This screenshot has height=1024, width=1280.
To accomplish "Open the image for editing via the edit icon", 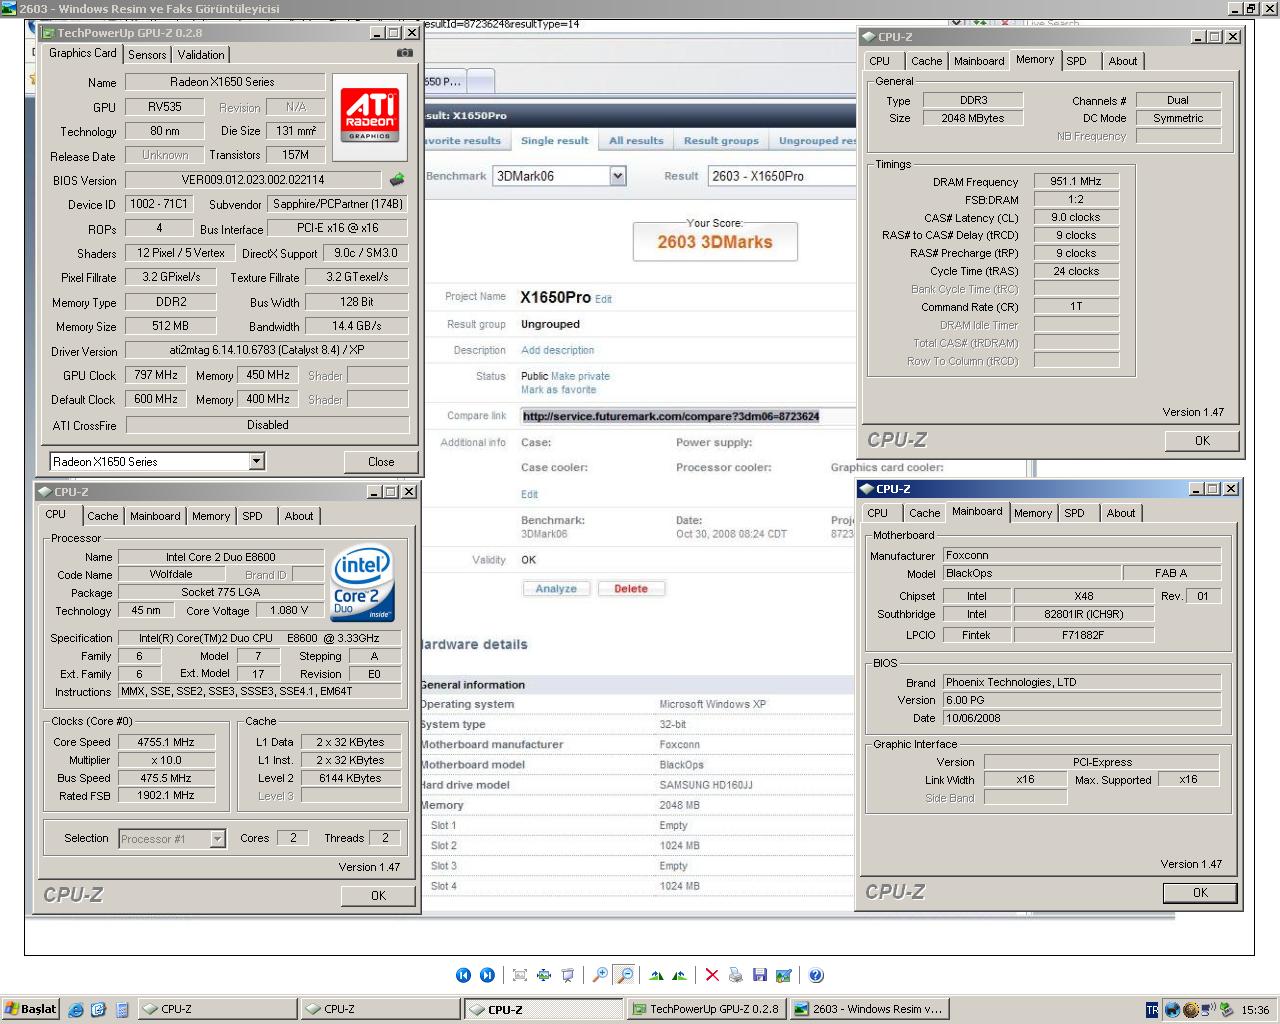I will pyautogui.click(x=784, y=975).
